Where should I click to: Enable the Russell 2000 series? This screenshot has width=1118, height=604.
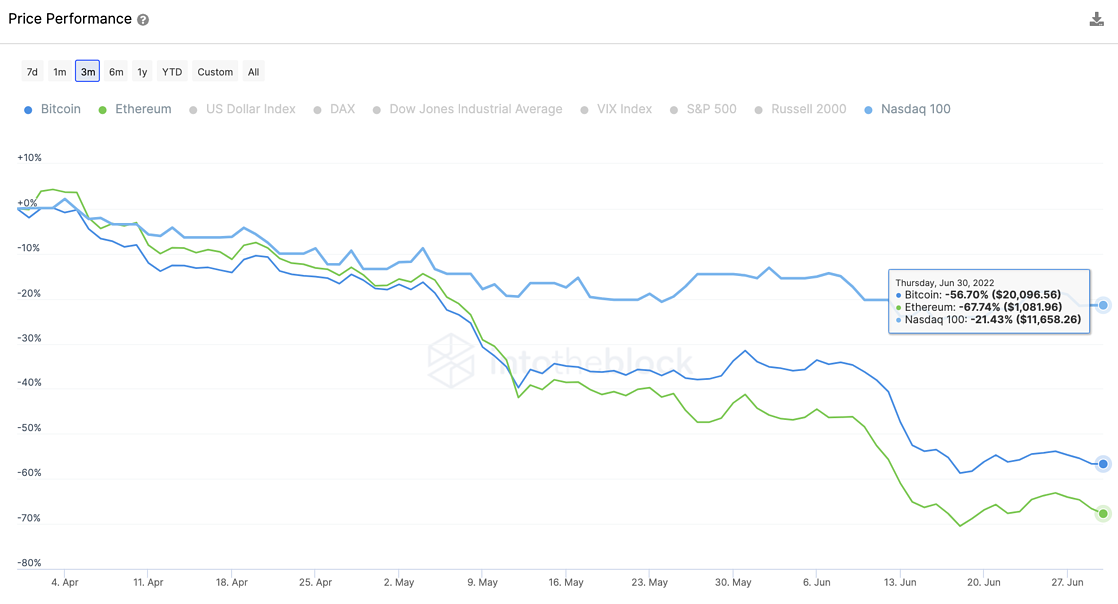pos(801,109)
